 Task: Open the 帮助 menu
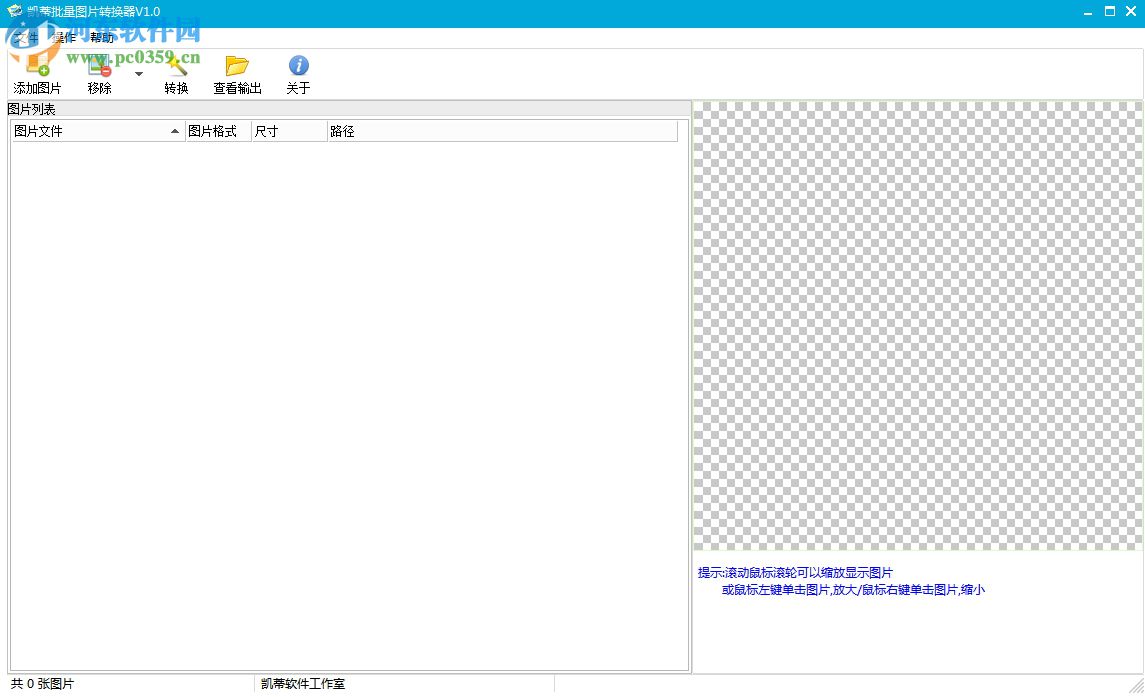[x=102, y=37]
